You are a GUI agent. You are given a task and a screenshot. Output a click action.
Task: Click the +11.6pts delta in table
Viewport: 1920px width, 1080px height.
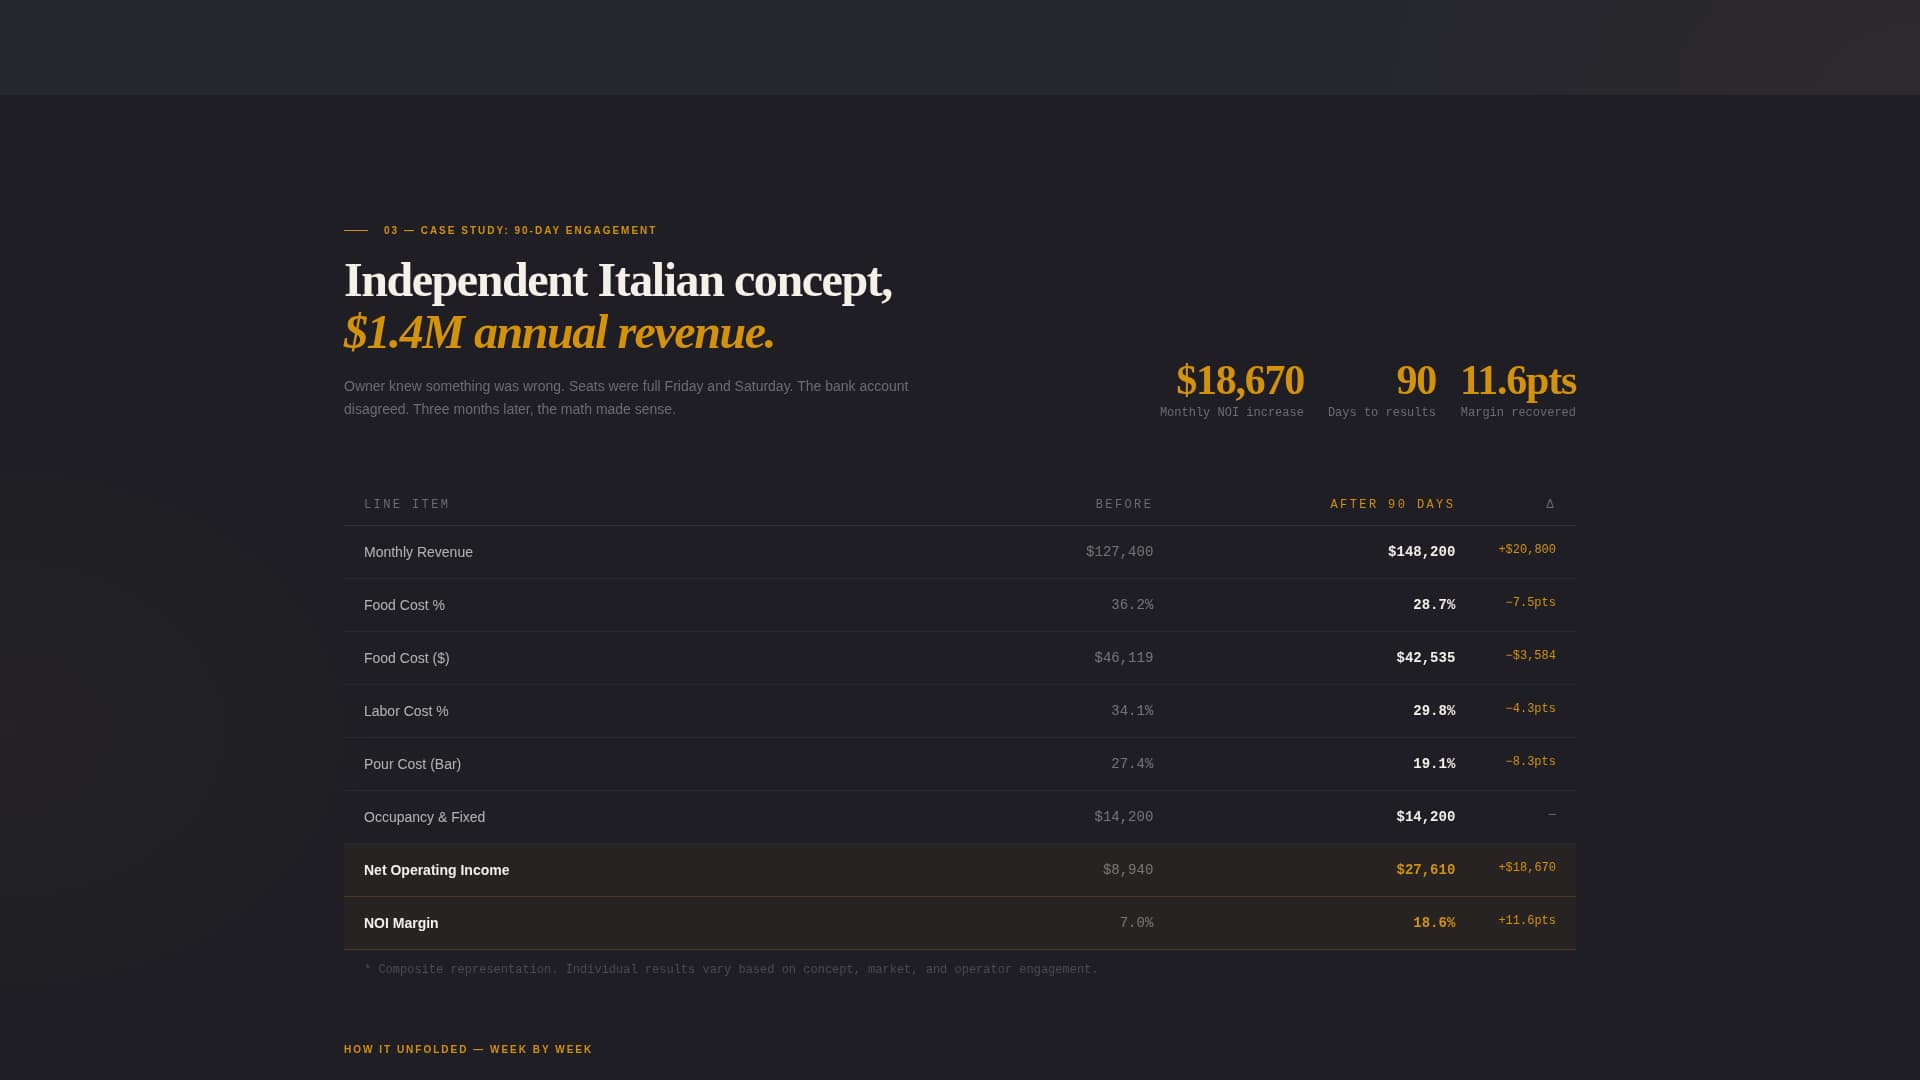[x=1527, y=921]
